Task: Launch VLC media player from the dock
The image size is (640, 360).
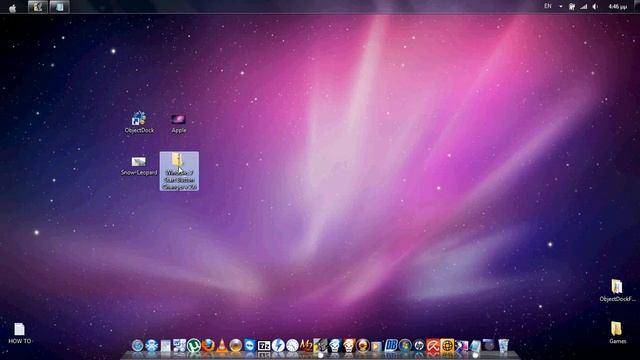Action: [x=222, y=345]
